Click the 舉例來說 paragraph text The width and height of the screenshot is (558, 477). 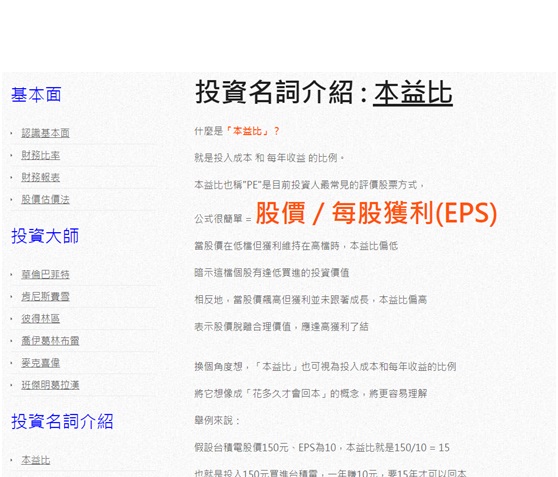click(217, 420)
